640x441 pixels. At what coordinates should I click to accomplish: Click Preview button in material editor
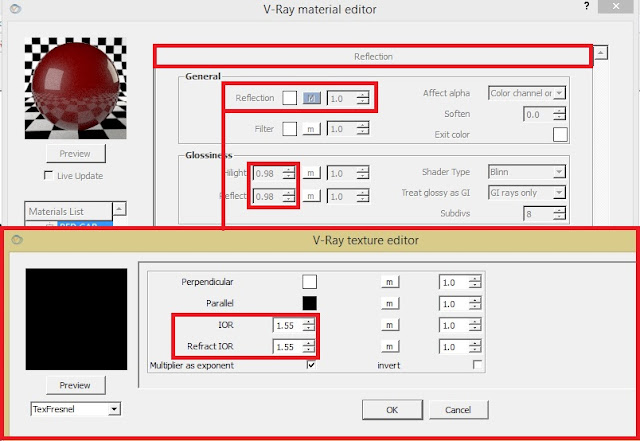click(x=76, y=154)
